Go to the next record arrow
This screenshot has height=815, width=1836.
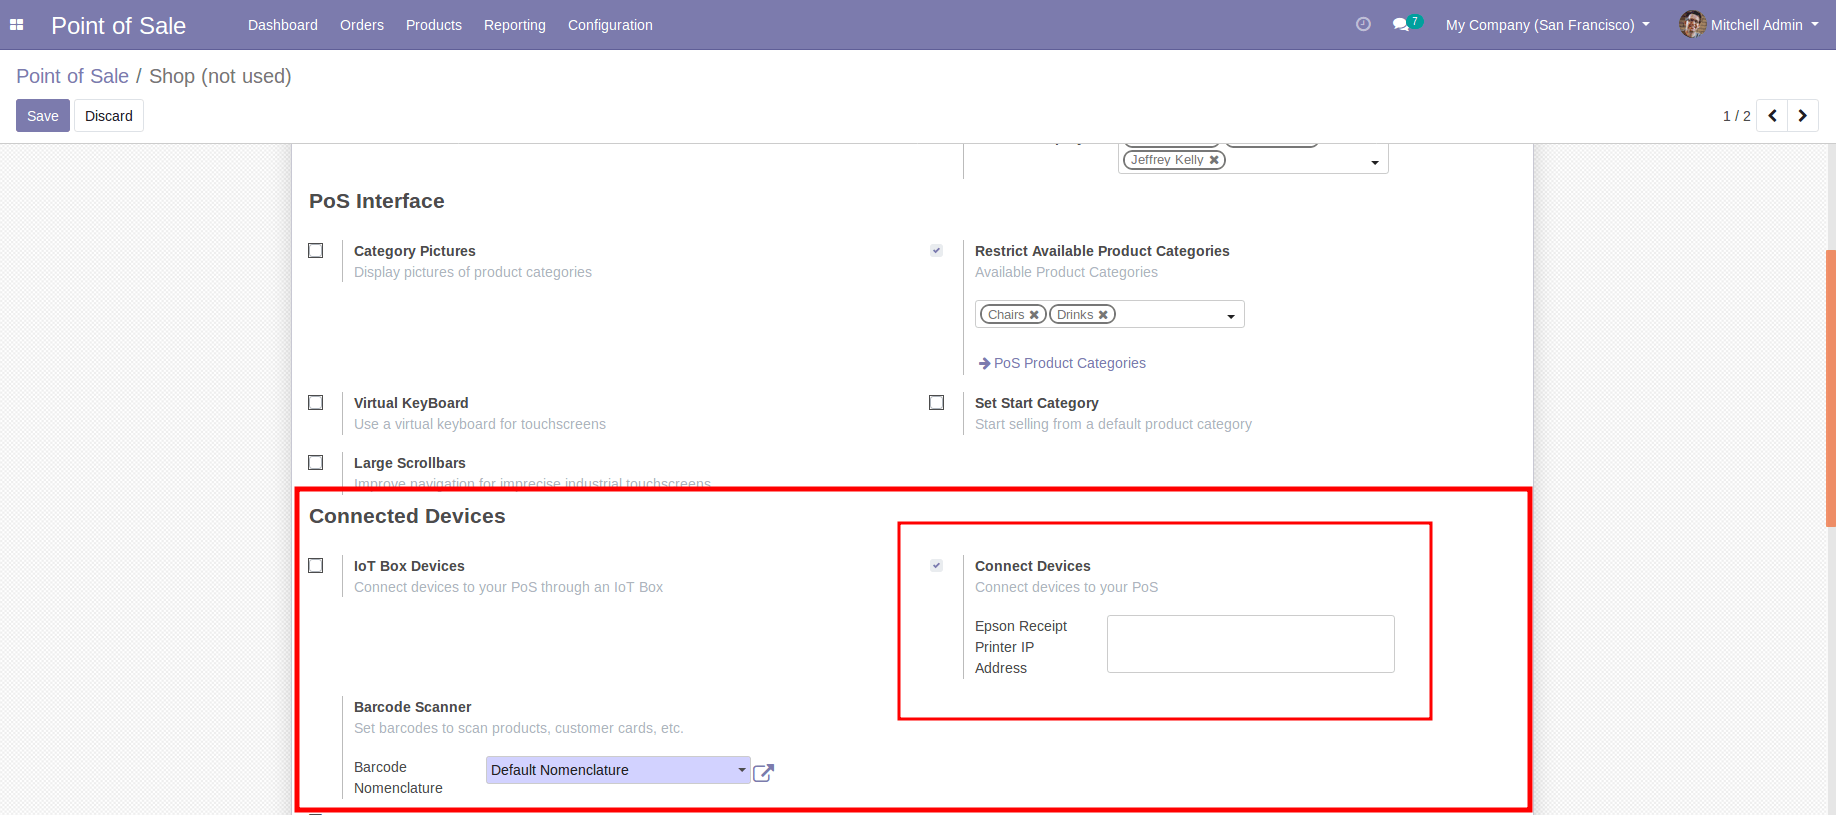tap(1802, 116)
